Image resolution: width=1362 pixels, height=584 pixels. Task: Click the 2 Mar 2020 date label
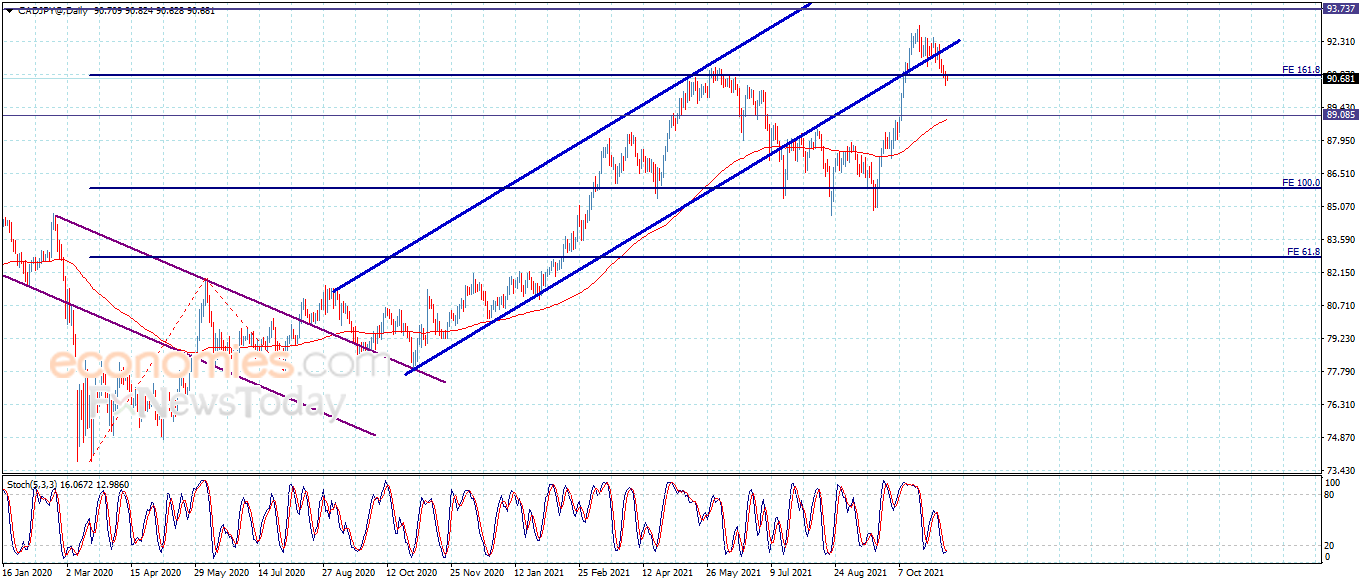[89, 573]
